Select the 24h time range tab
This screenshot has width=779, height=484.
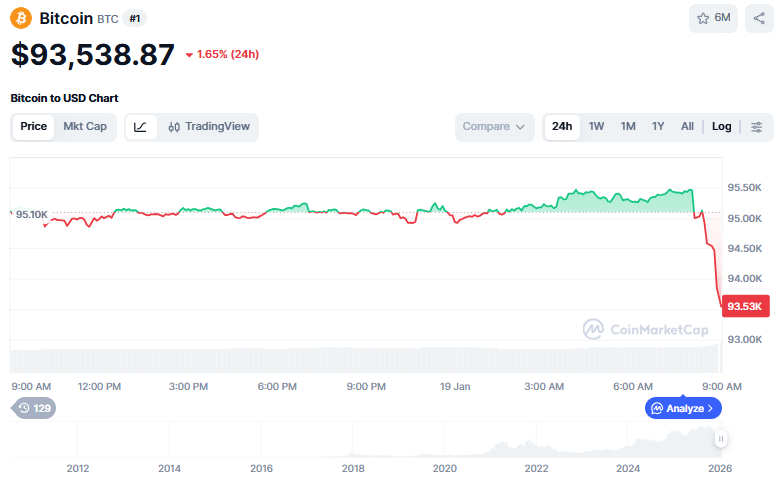562,127
